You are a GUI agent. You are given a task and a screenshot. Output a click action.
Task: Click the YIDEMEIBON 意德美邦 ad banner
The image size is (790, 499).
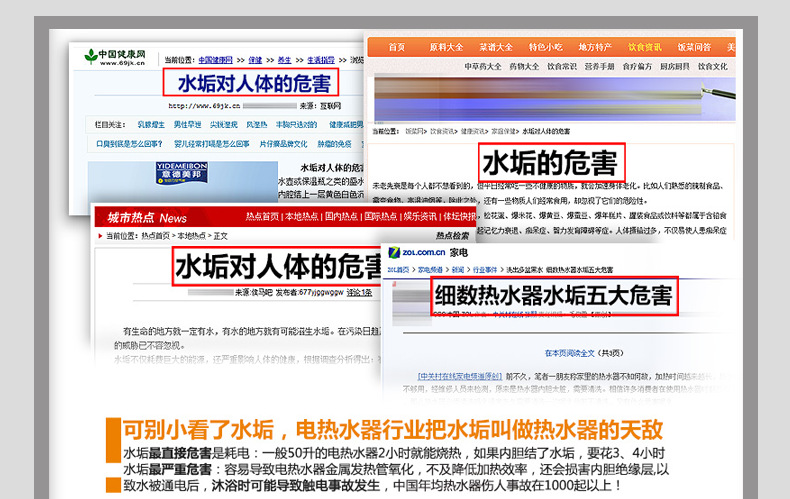181,173
